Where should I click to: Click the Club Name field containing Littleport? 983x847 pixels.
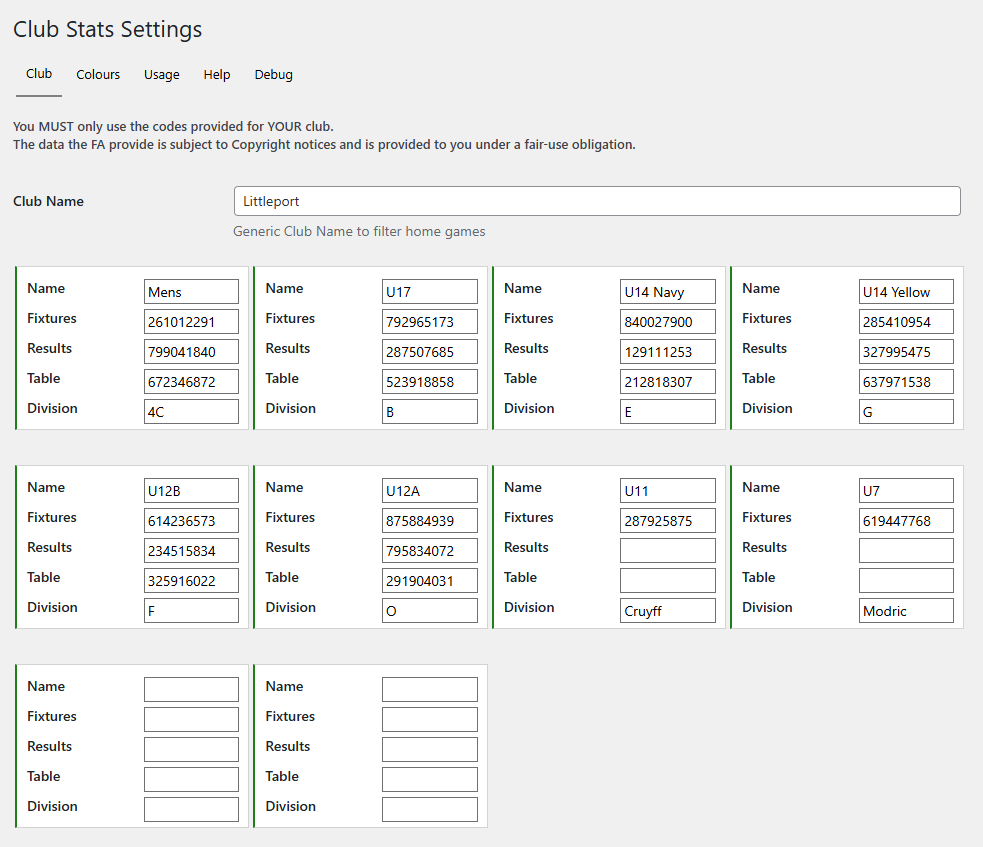tap(596, 201)
